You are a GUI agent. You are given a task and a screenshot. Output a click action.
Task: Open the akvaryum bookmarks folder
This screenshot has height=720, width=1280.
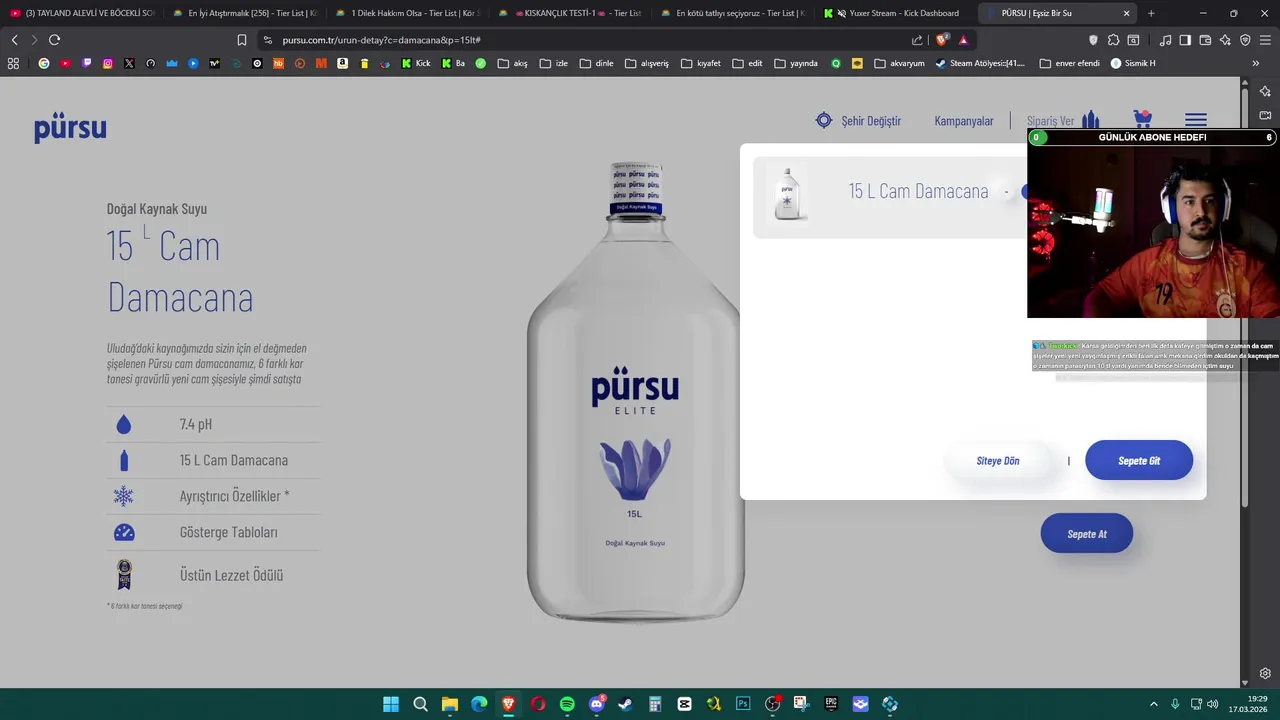[x=900, y=63]
